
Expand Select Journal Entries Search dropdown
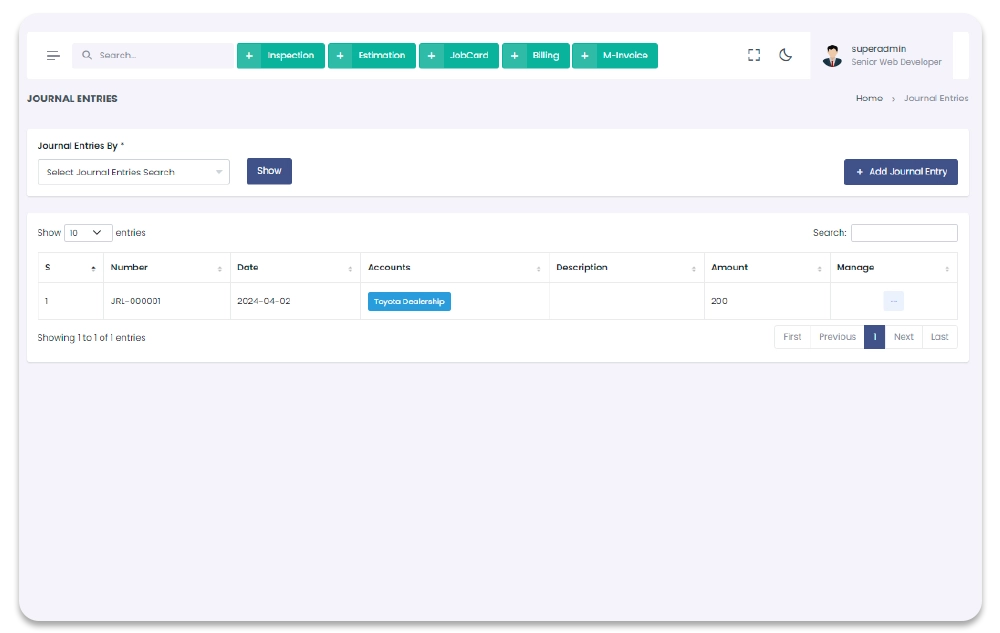pyautogui.click(x=134, y=172)
